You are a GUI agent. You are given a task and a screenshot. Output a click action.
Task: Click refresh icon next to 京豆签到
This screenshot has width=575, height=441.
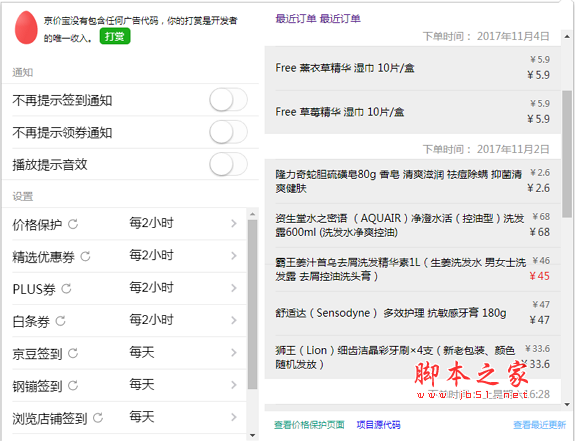click(x=73, y=353)
